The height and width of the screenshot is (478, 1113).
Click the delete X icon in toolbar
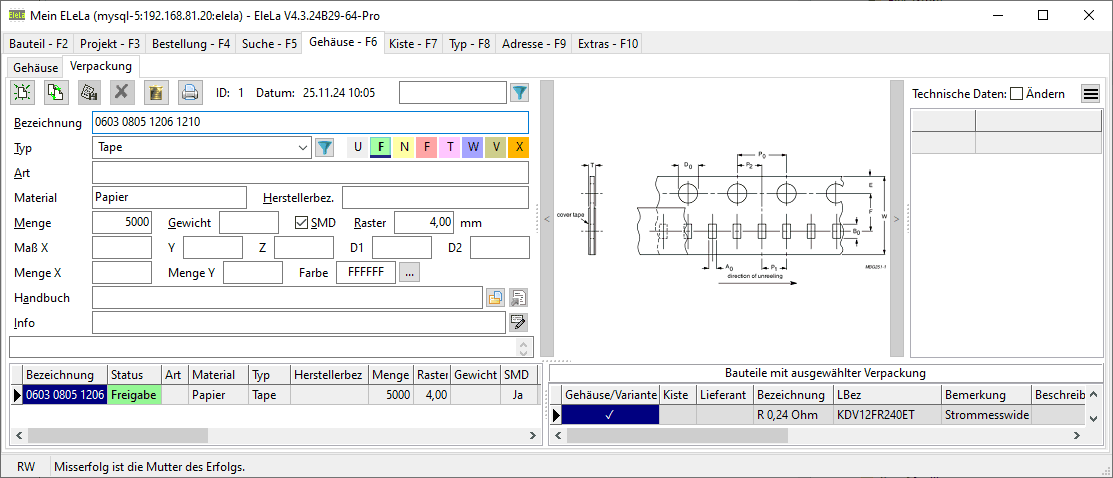coord(122,93)
